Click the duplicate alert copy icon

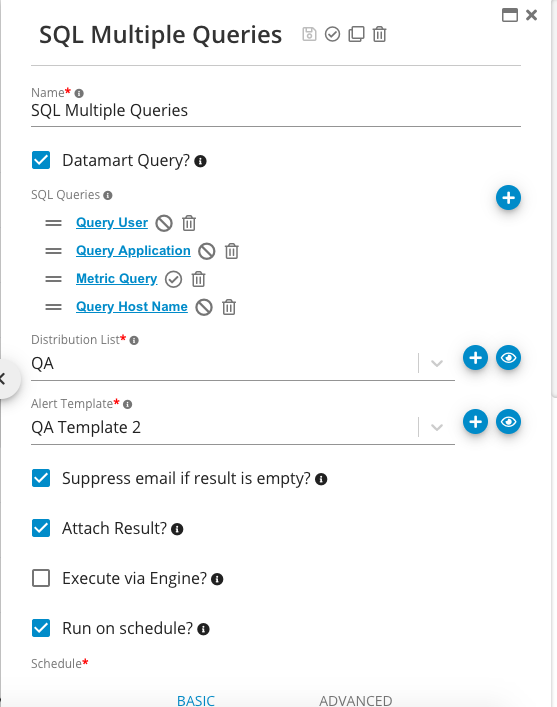pos(356,34)
